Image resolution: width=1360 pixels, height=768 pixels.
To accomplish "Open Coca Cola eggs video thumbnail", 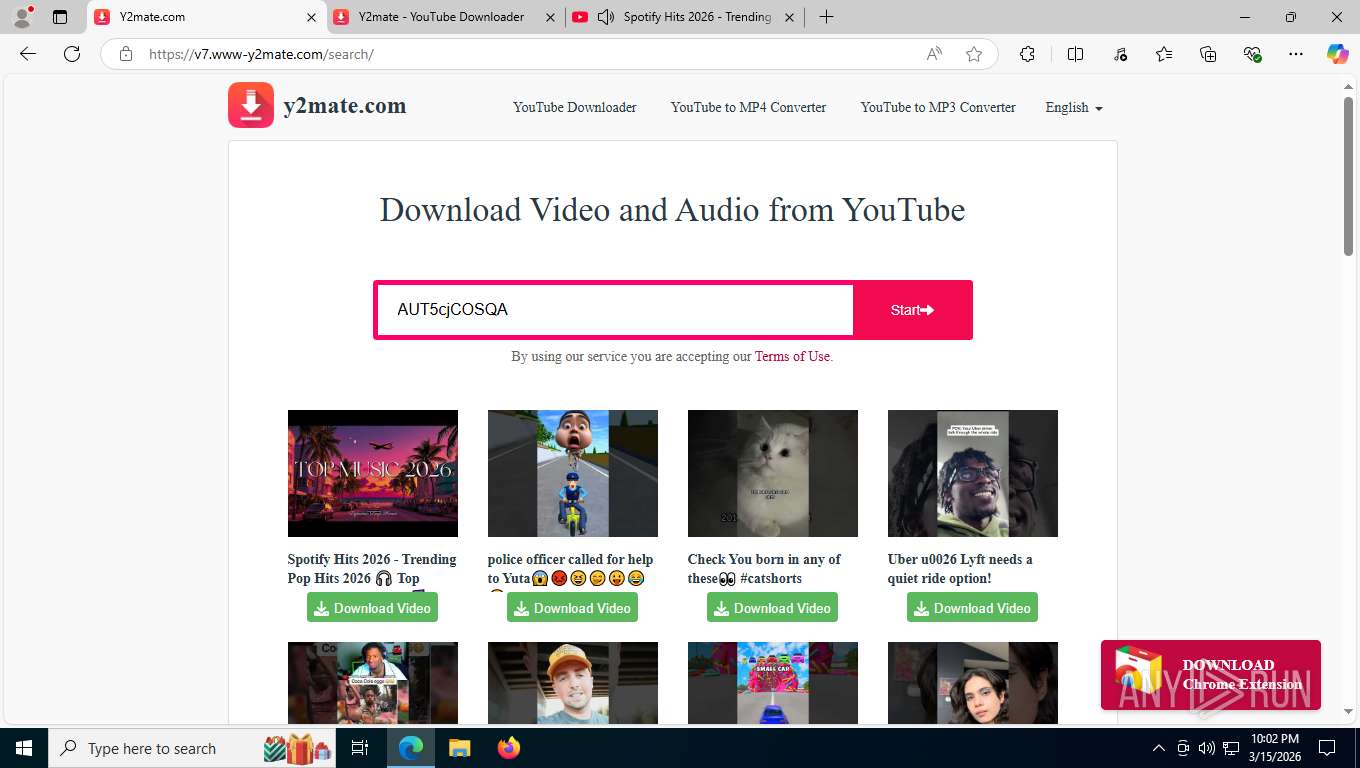I will click(373, 683).
